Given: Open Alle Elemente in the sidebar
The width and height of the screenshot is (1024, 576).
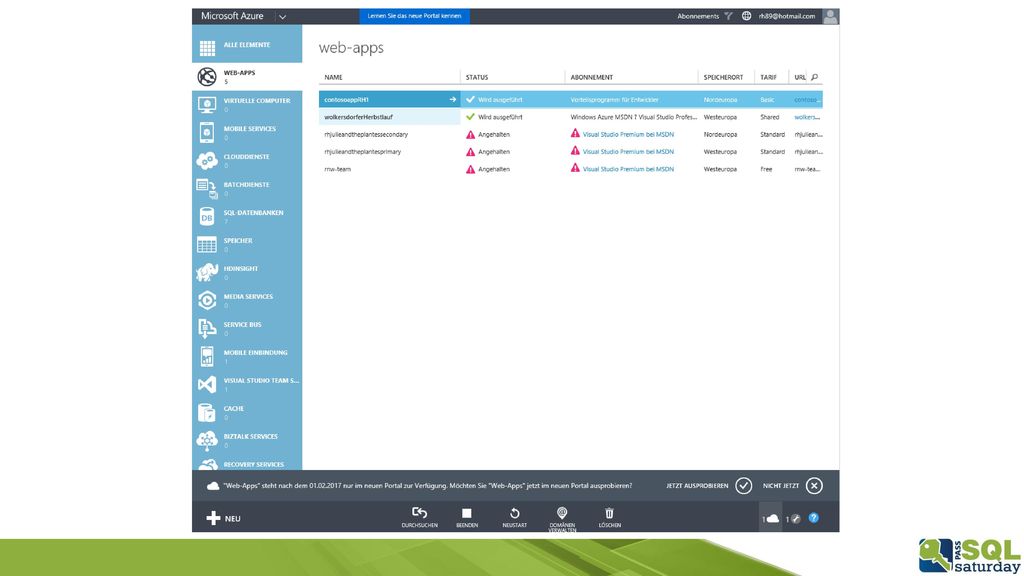Looking at the screenshot, I should pos(247,46).
